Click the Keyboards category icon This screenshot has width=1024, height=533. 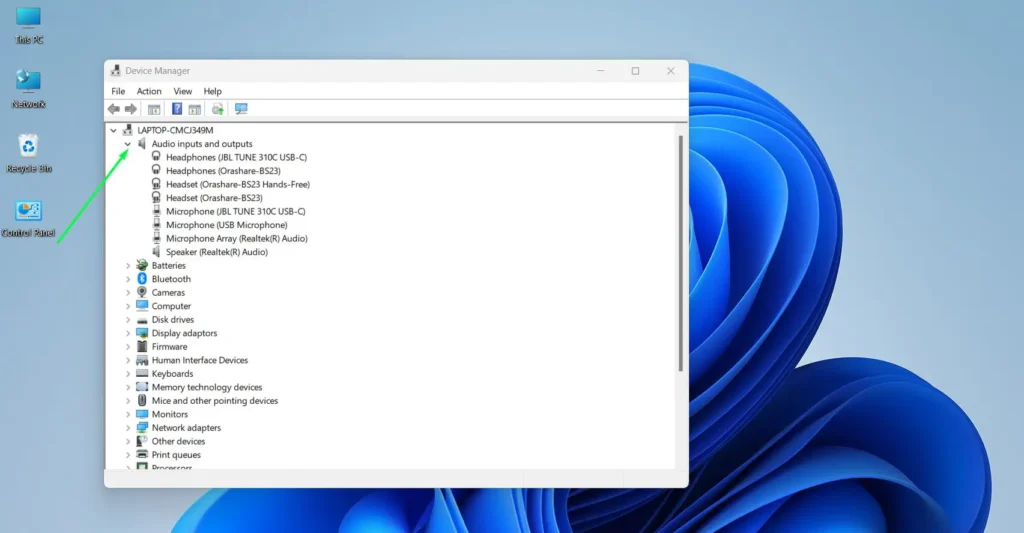point(142,374)
